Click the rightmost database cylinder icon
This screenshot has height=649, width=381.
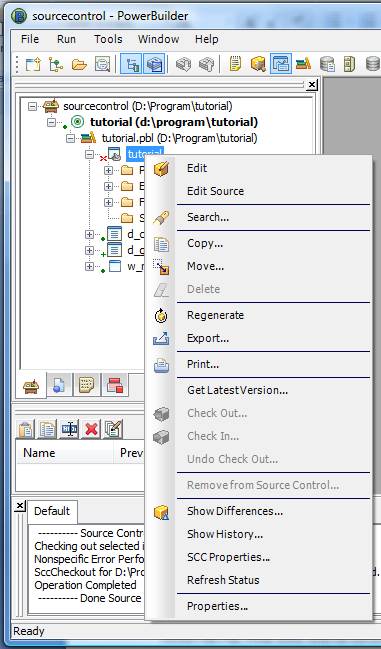pos(373,64)
